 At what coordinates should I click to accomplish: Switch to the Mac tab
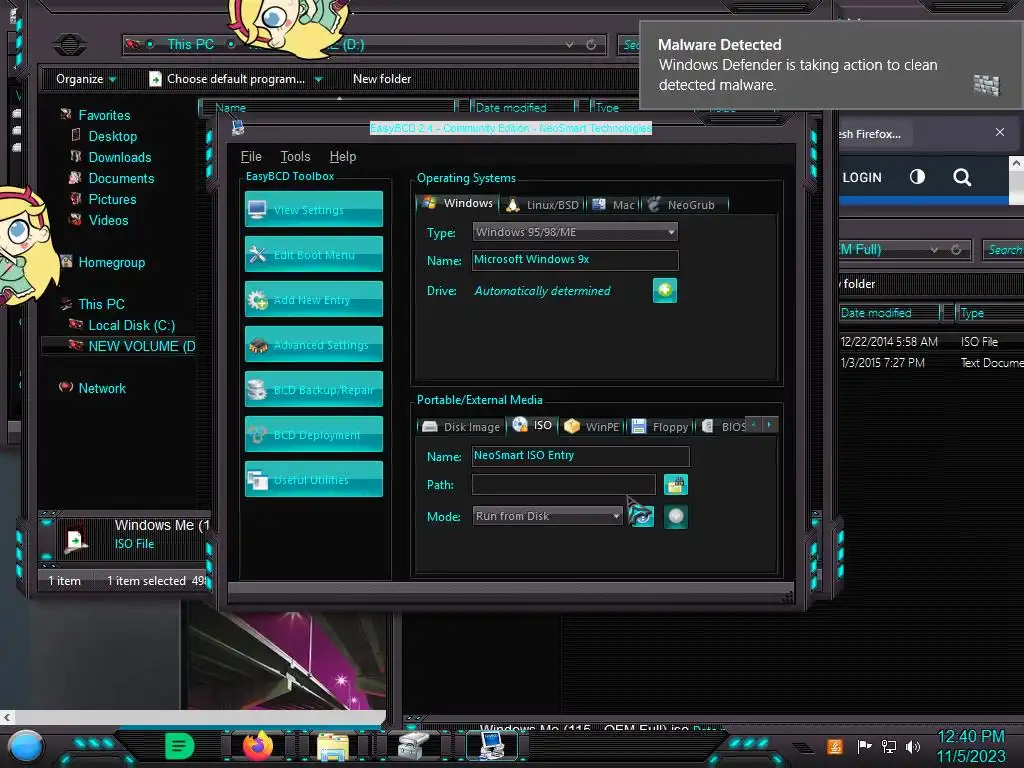pyautogui.click(x=613, y=205)
